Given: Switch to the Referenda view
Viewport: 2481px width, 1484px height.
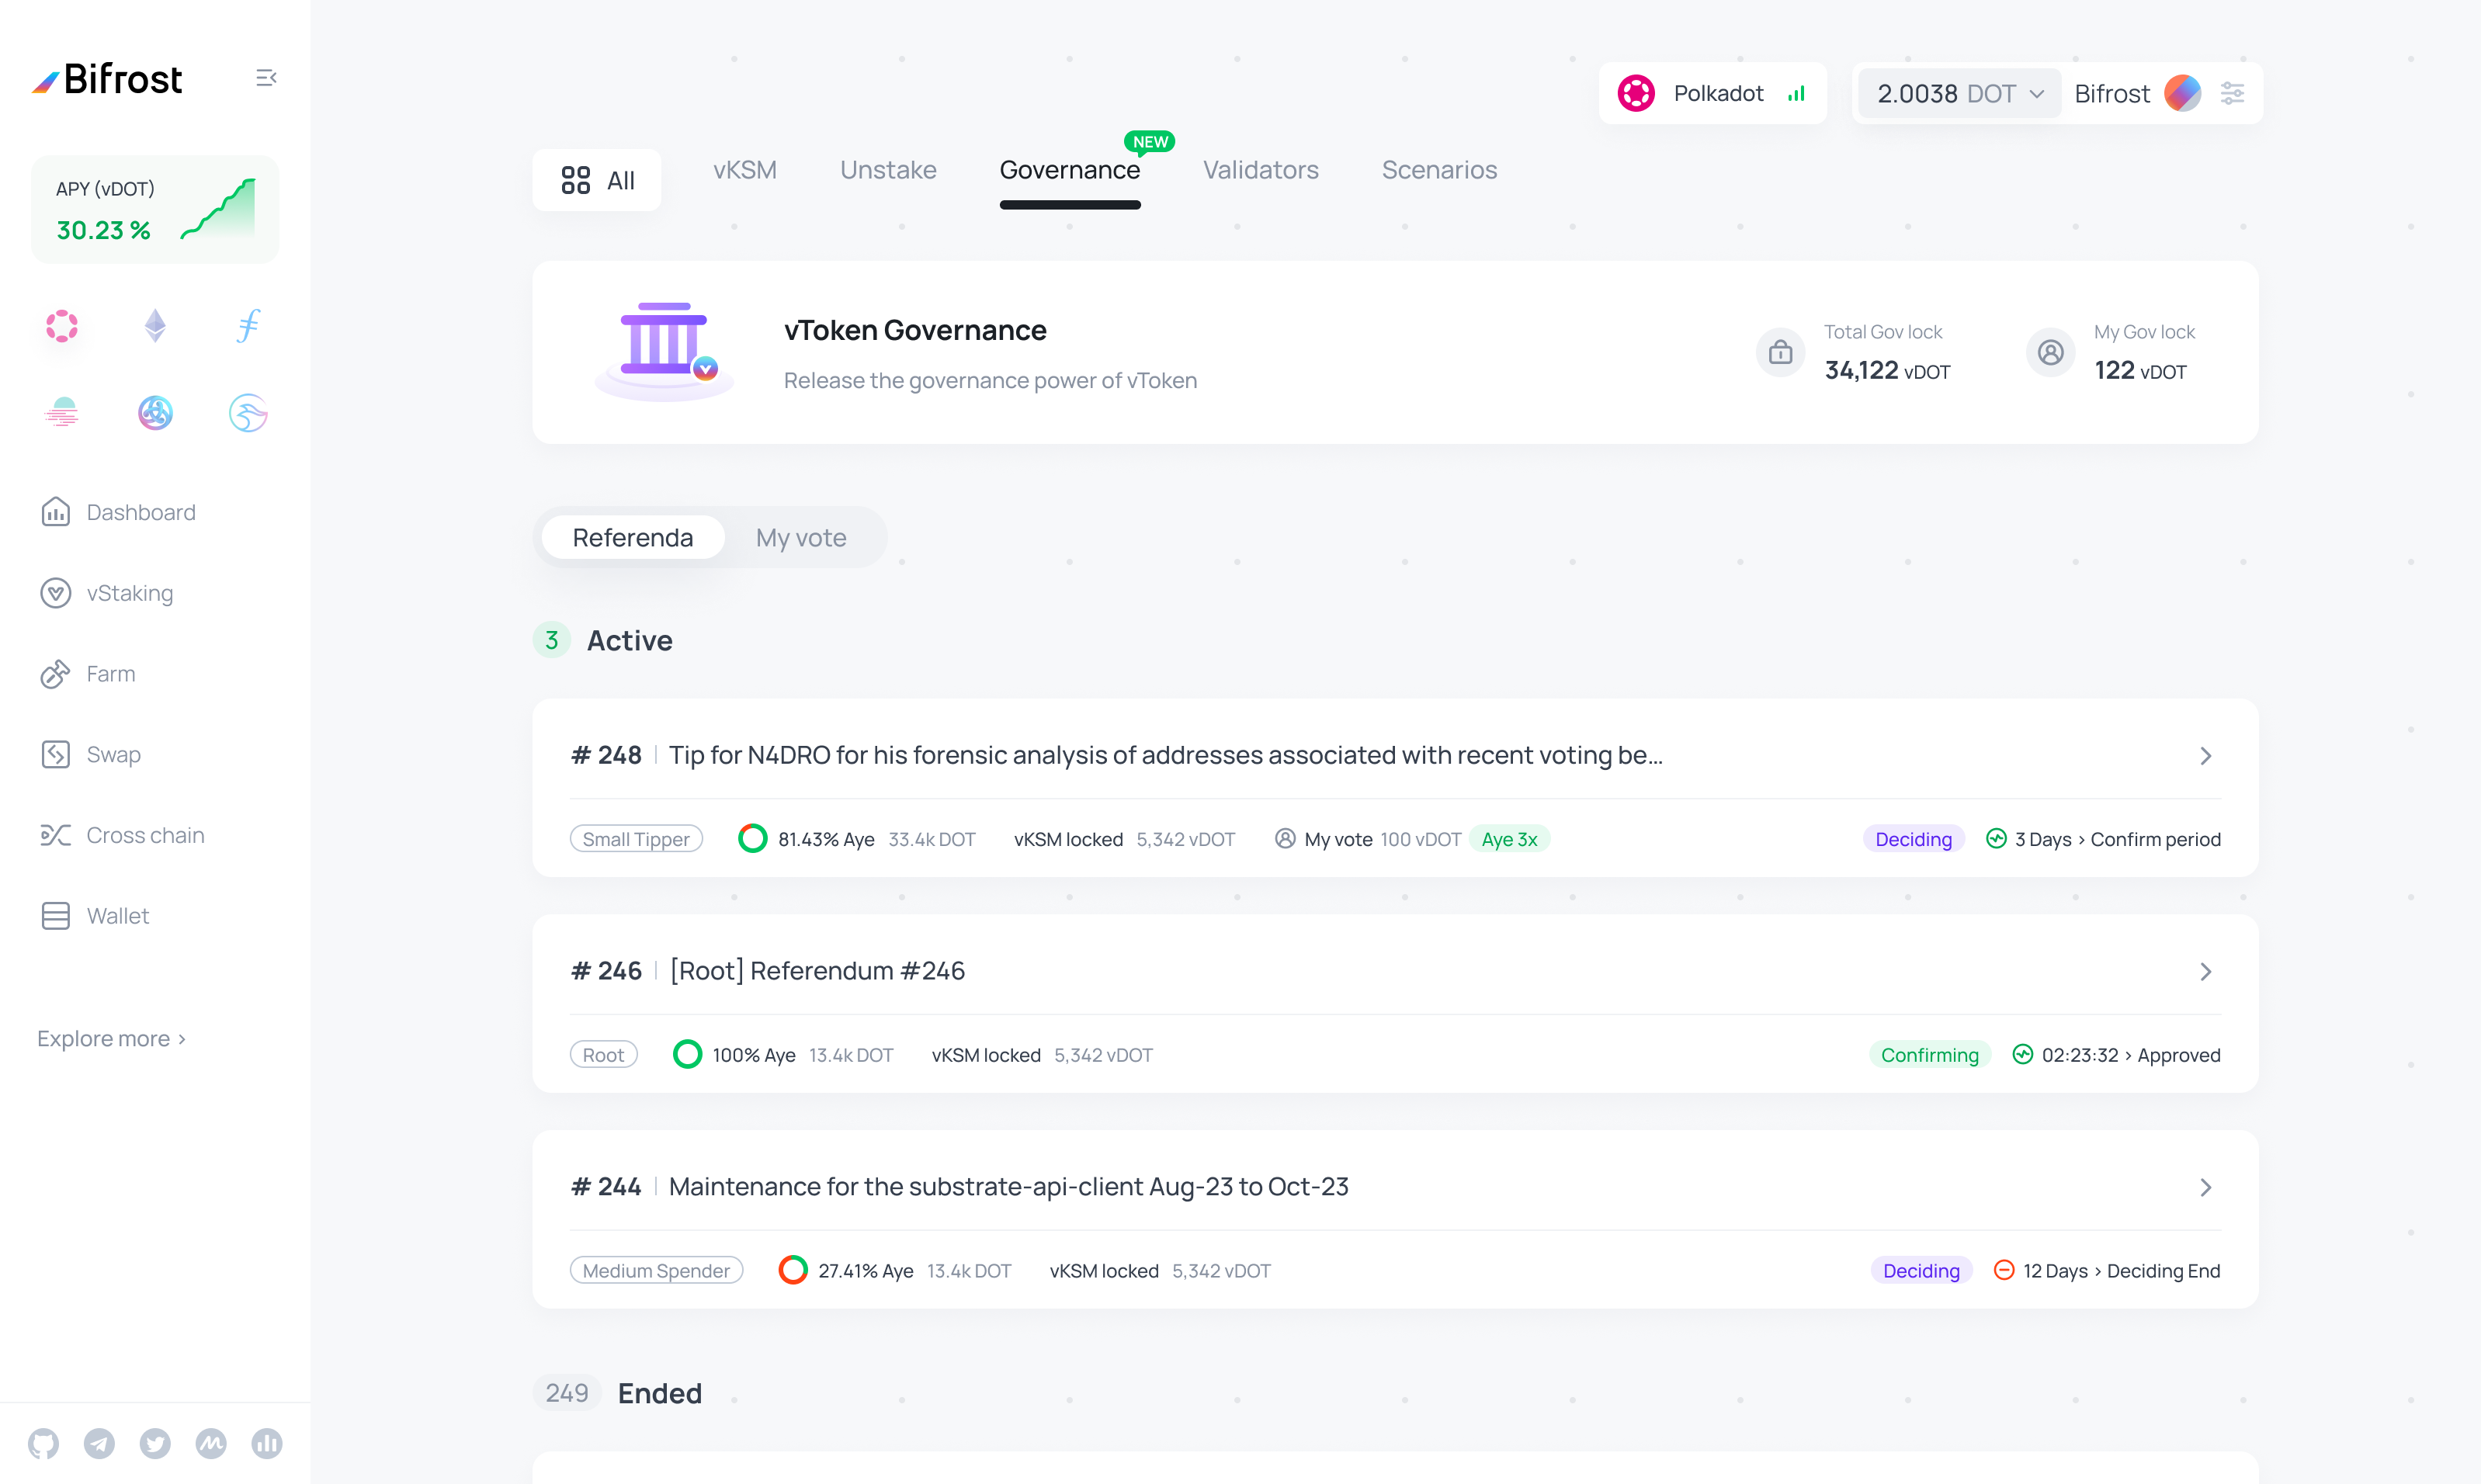Looking at the screenshot, I should click(632, 538).
